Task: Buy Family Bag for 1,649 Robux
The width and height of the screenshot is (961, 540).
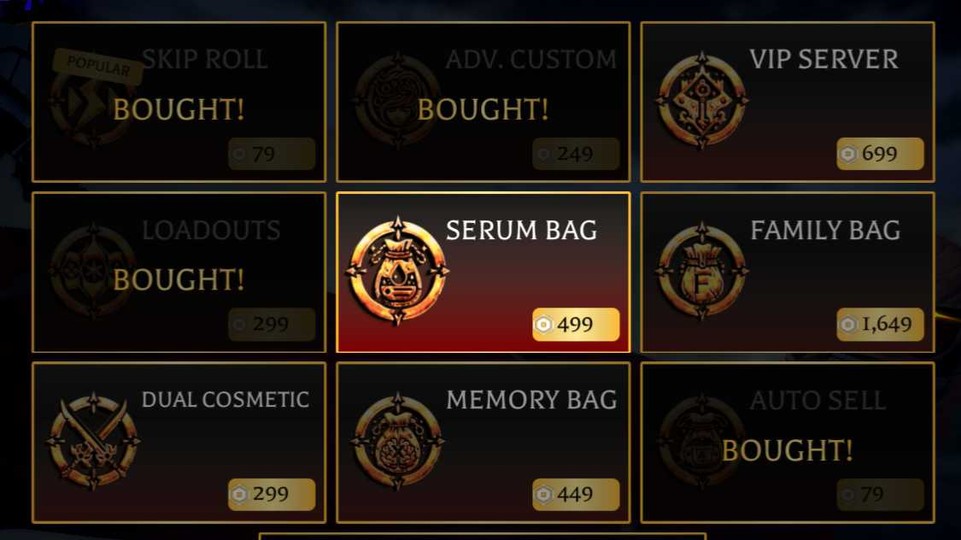Action: 879,324
